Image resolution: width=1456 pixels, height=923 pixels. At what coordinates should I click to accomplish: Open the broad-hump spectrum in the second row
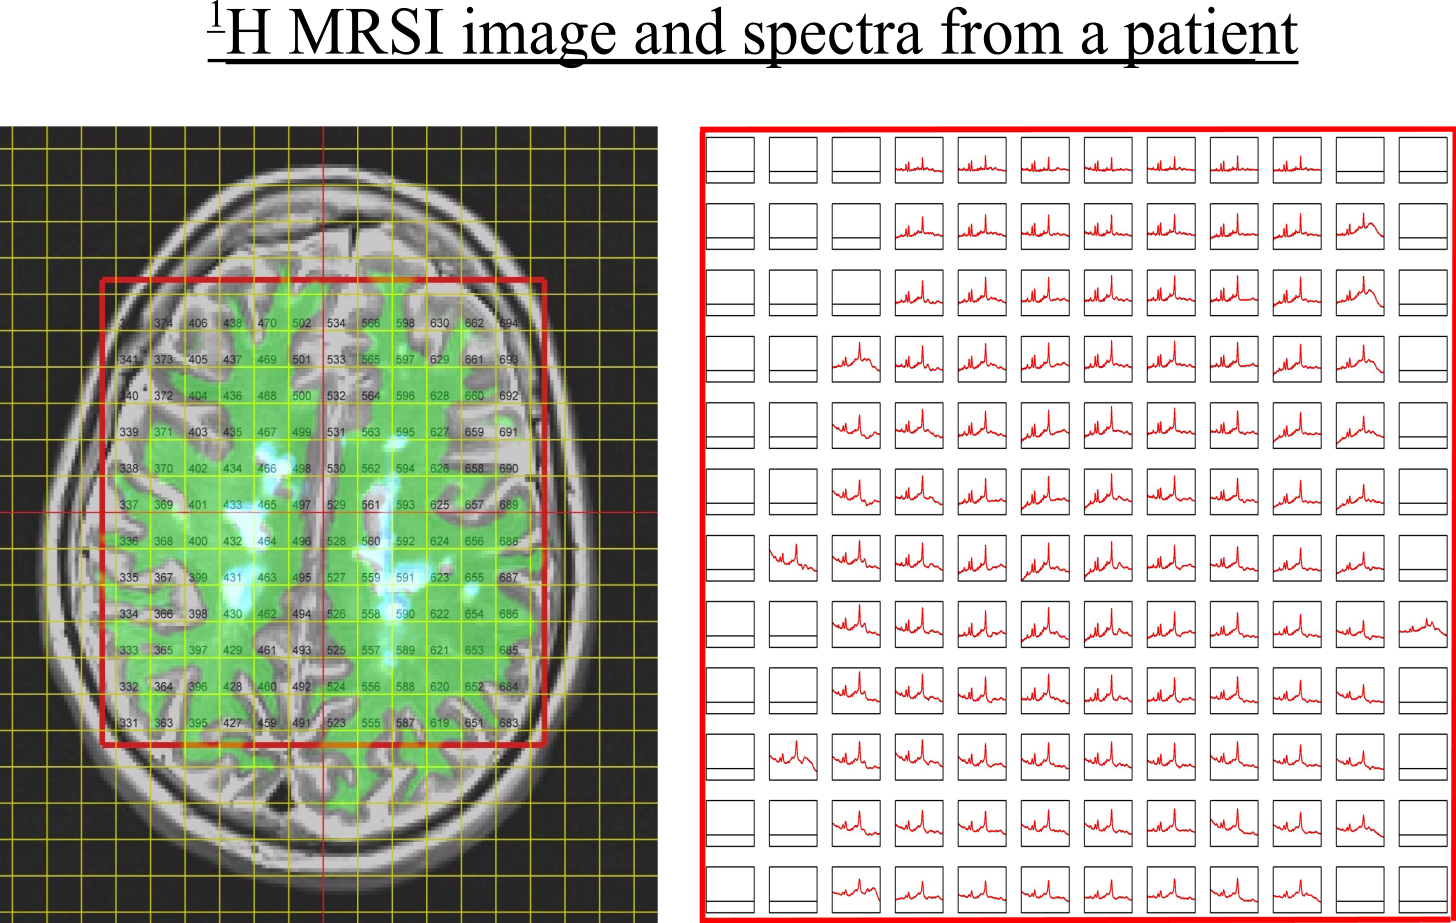[x=1360, y=227]
